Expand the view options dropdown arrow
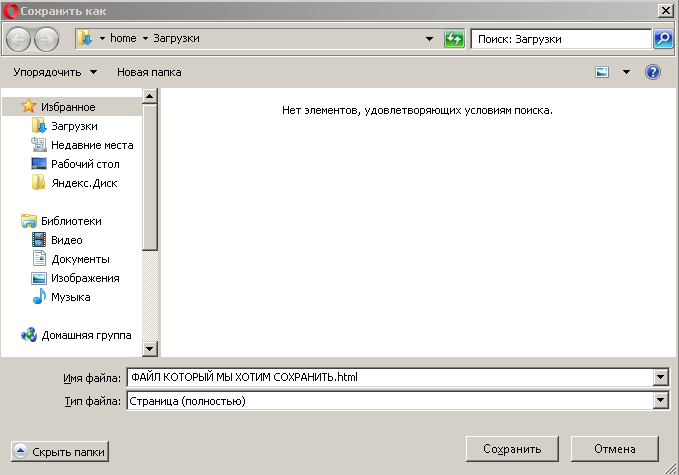The image size is (679, 475). [626, 72]
